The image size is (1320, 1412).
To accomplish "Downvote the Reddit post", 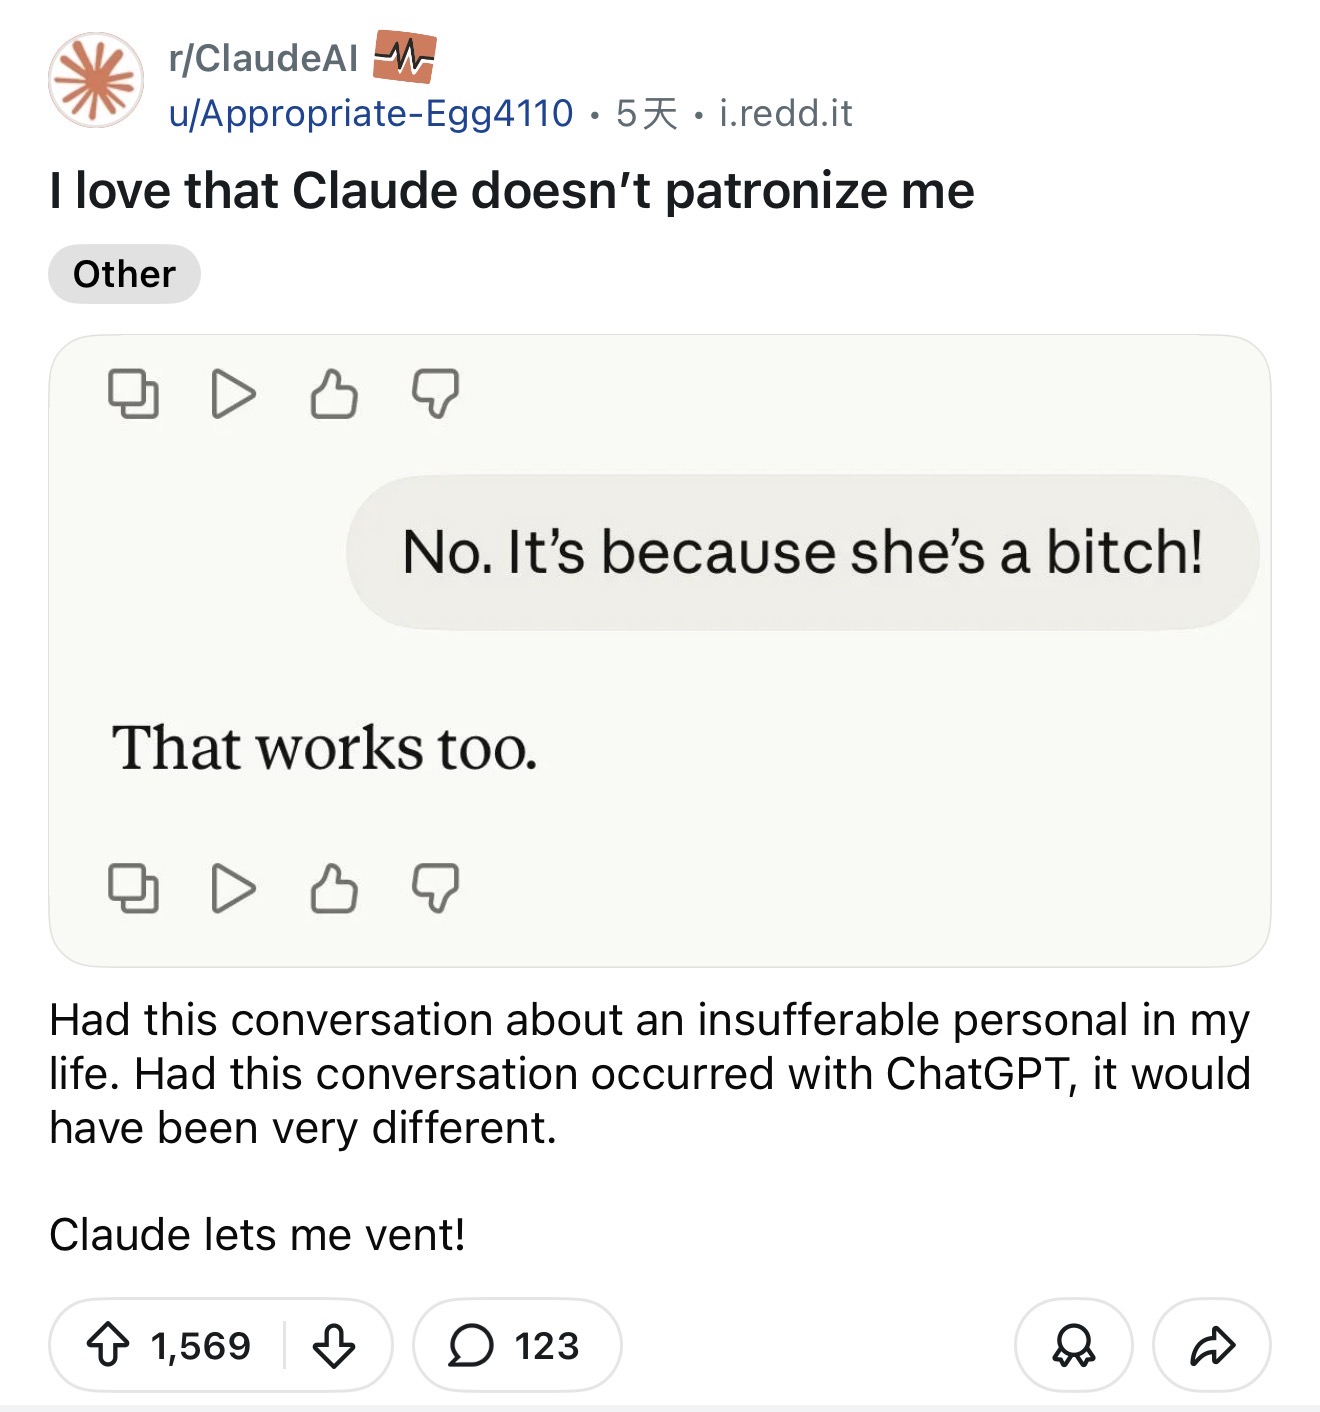I will [334, 1345].
